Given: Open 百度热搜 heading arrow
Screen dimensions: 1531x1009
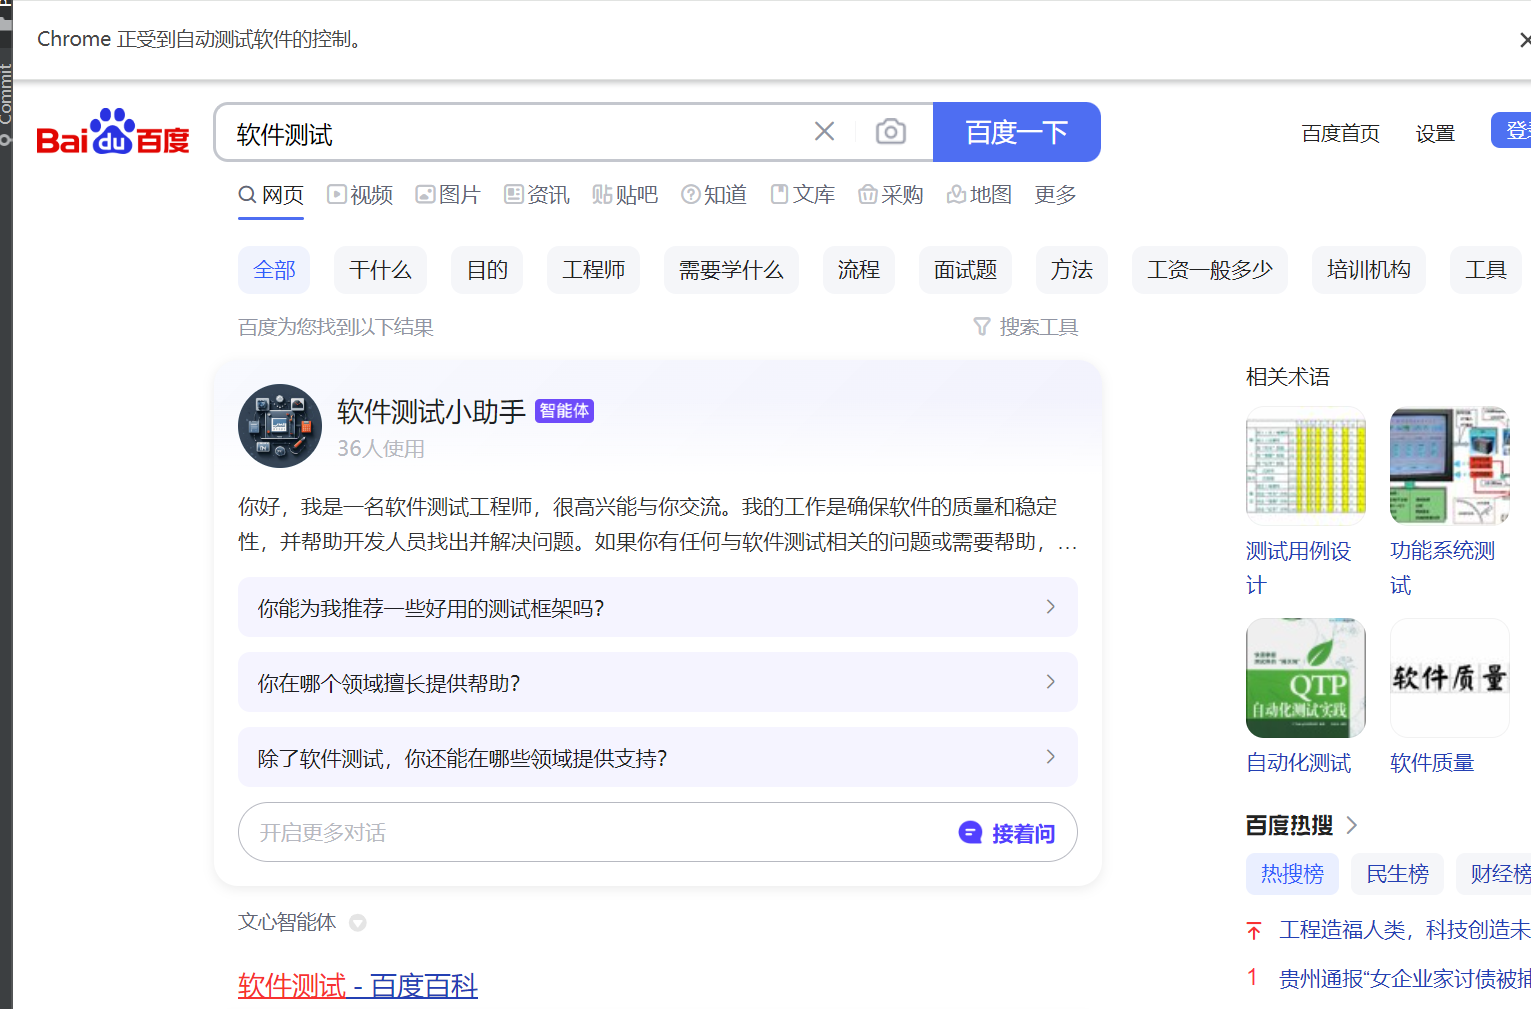Looking at the screenshot, I should (x=1352, y=825).
